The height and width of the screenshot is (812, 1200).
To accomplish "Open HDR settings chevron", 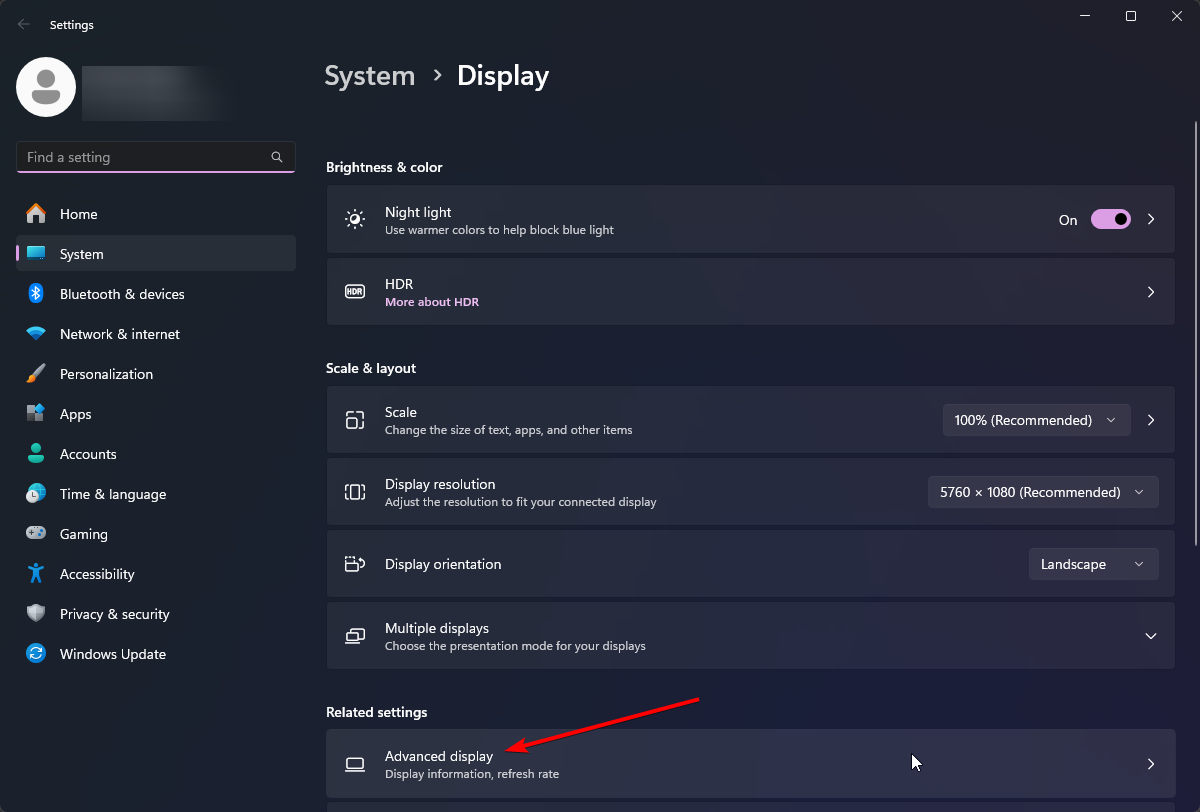I will pyautogui.click(x=1151, y=292).
